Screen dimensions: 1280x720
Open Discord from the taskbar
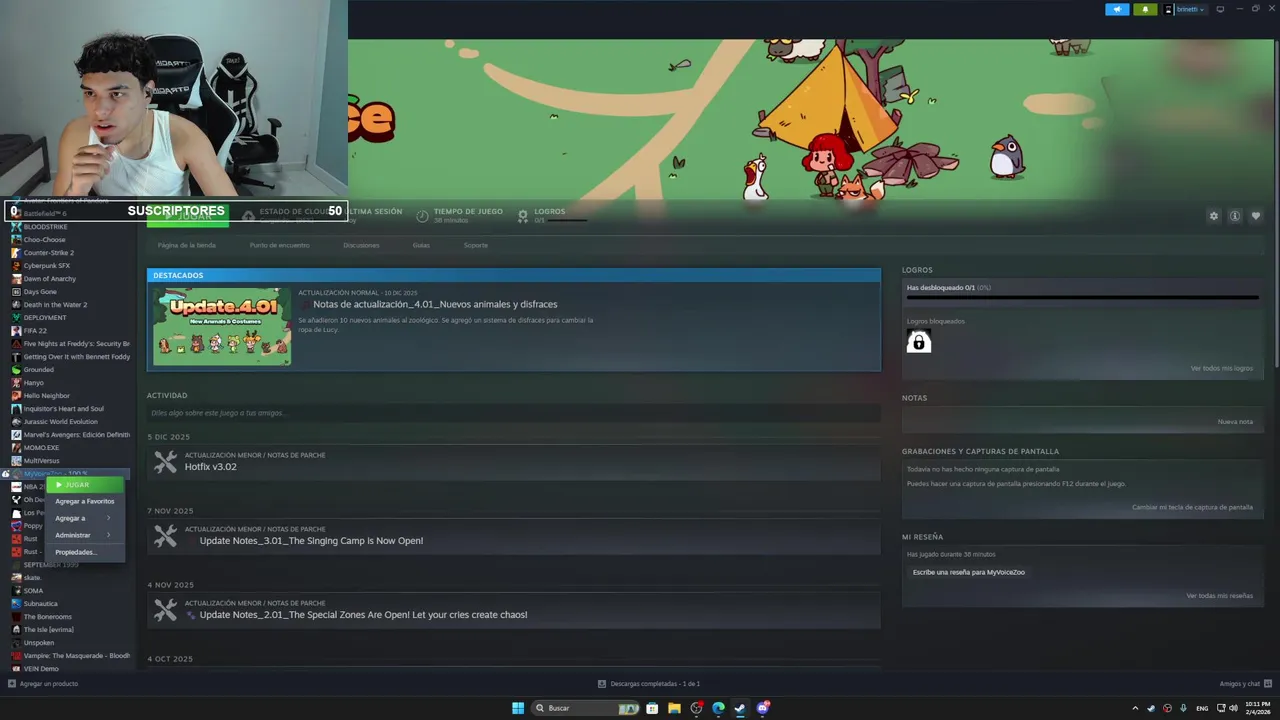point(763,708)
